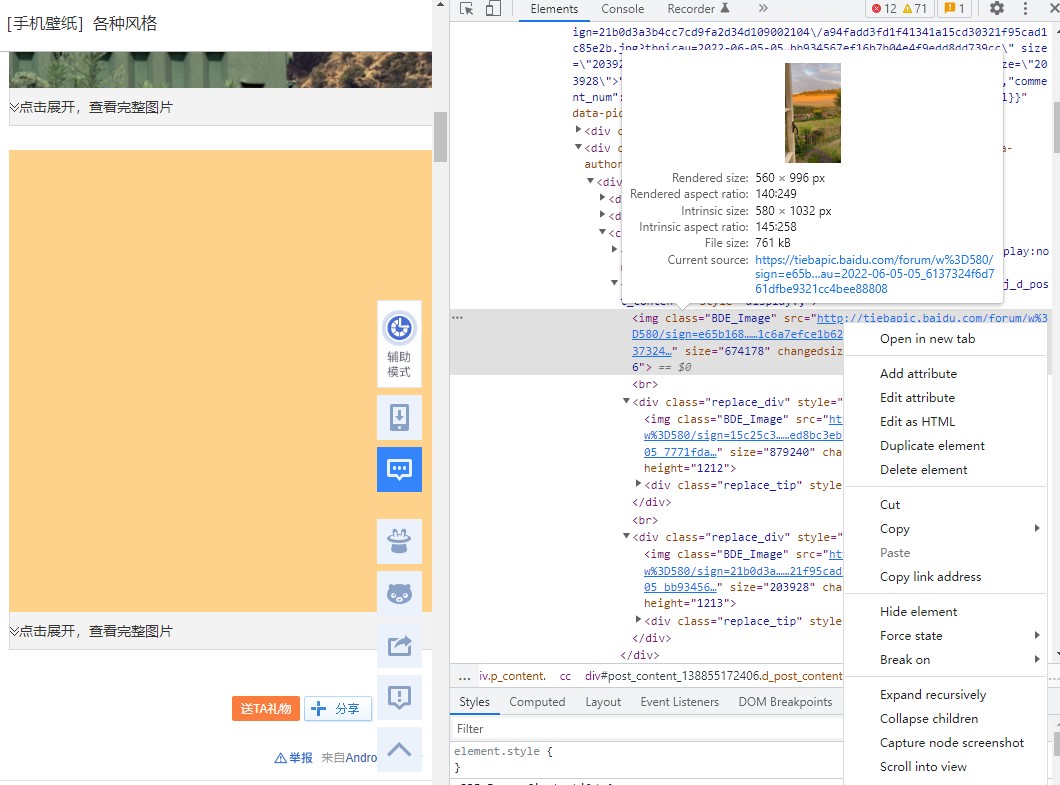The width and height of the screenshot is (1060, 785).
Task: Show more DevTools tabs with the chevron
Action: pos(763,9)
